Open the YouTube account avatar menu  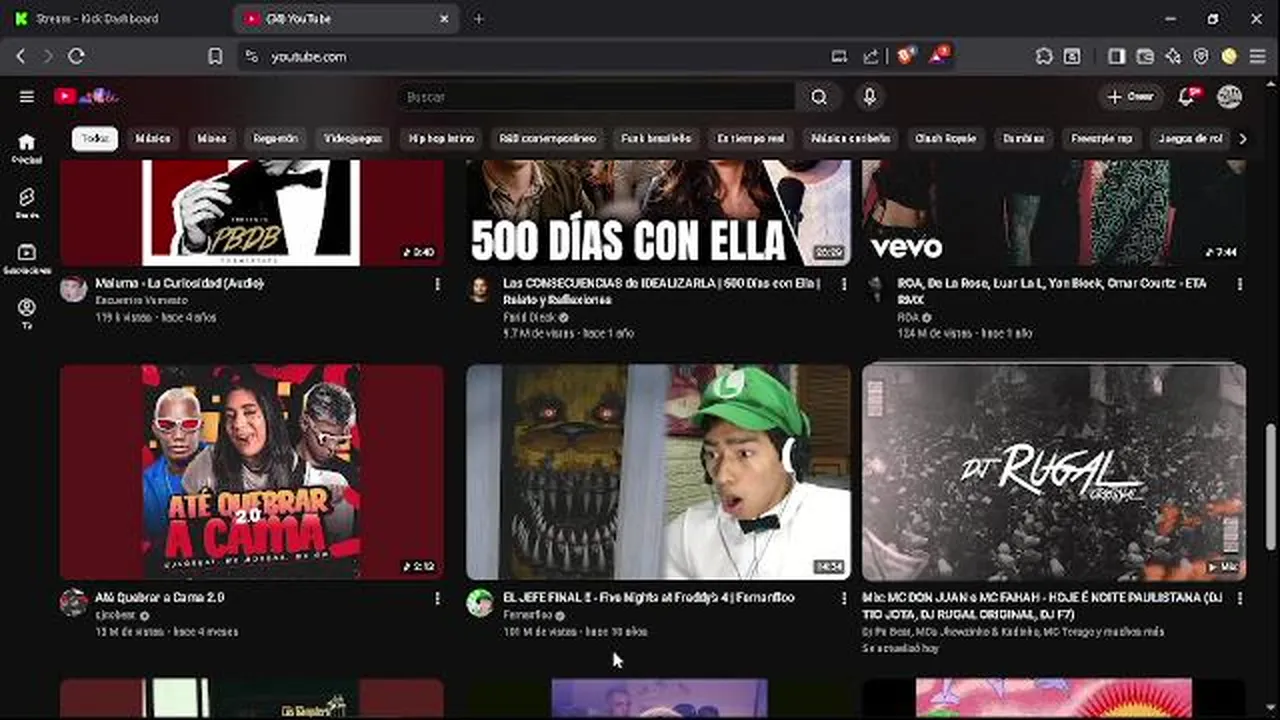click(1229, 97)
